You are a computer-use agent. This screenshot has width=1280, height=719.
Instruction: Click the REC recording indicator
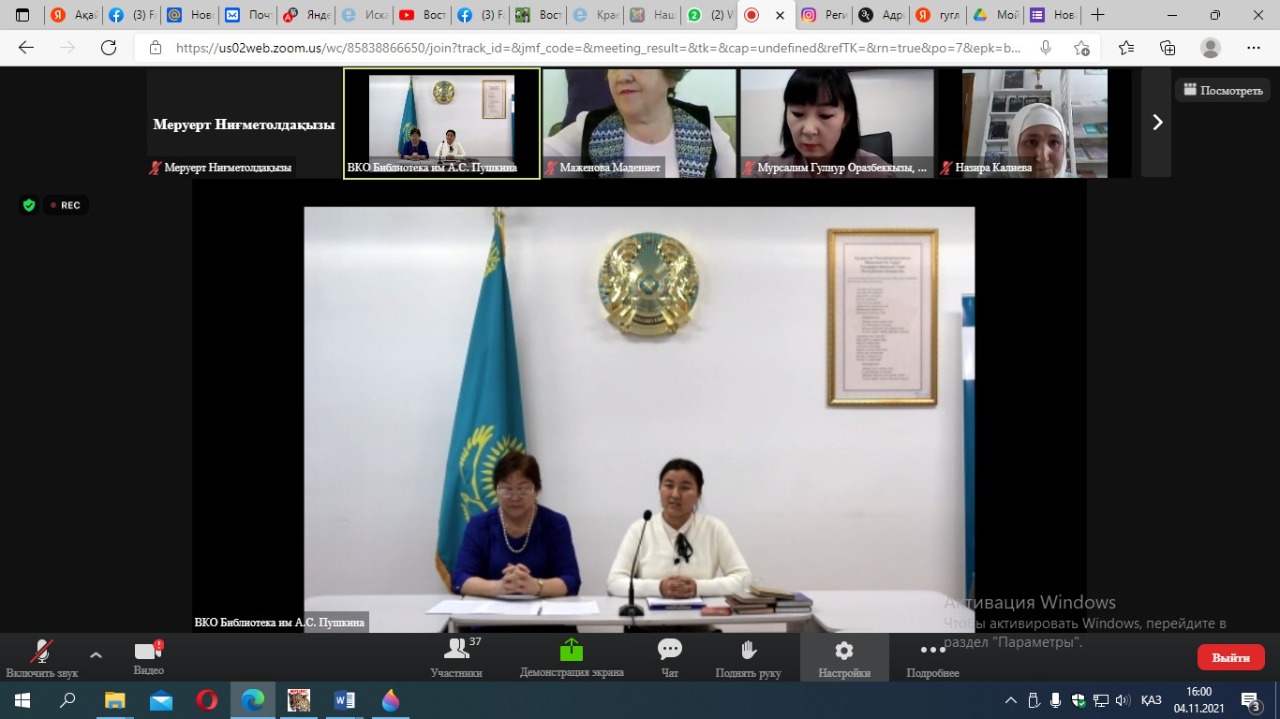pyautogui.click(x=66, y=205)
